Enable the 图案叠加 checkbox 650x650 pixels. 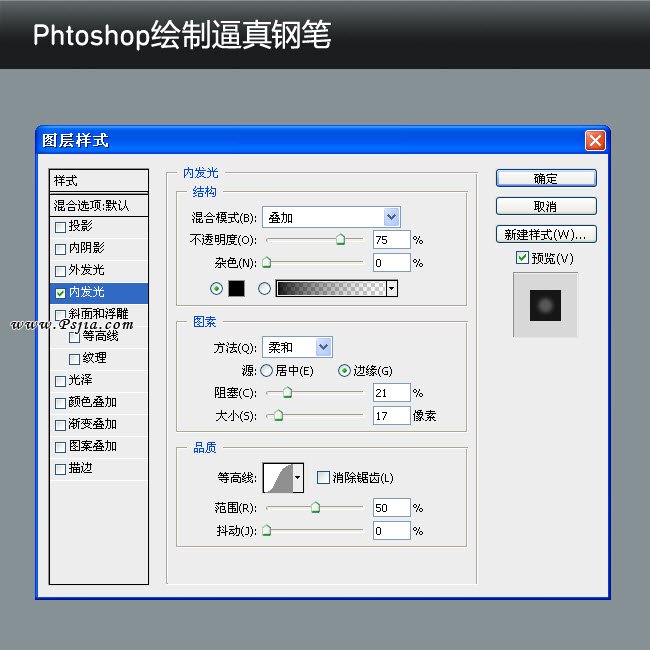(61, 447)
